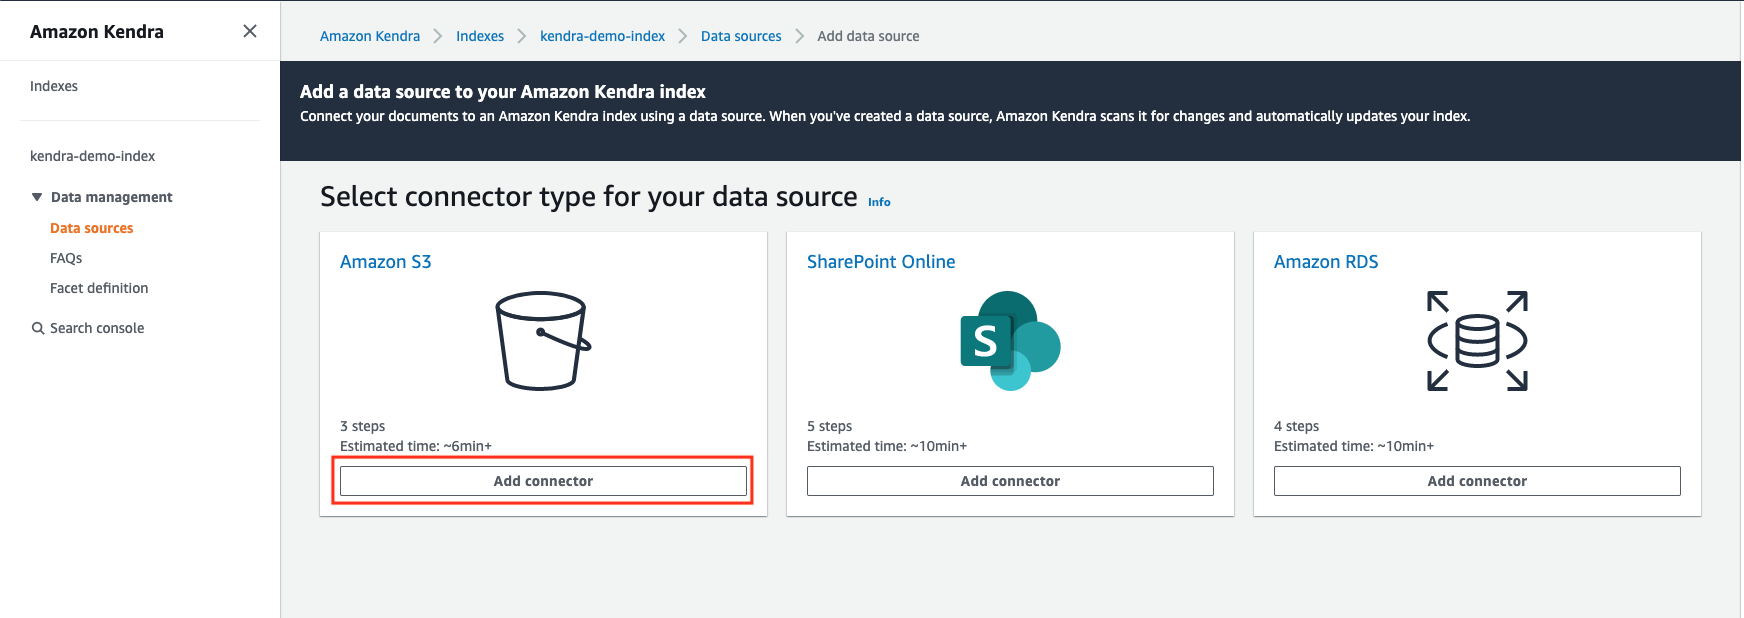Click the SharePoint Online logo icon
Viewport: 1744px width, 618px height.
tap(1010, 341)
